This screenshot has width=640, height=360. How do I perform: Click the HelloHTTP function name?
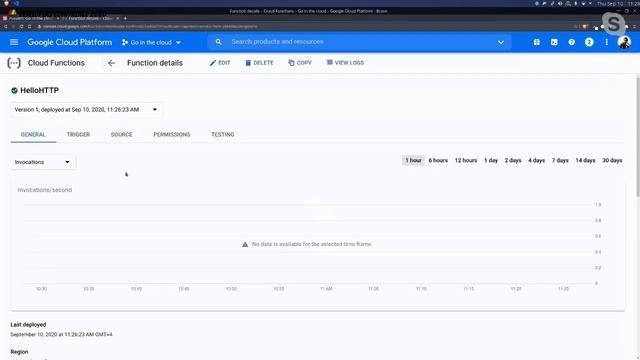tap(40, 90)
